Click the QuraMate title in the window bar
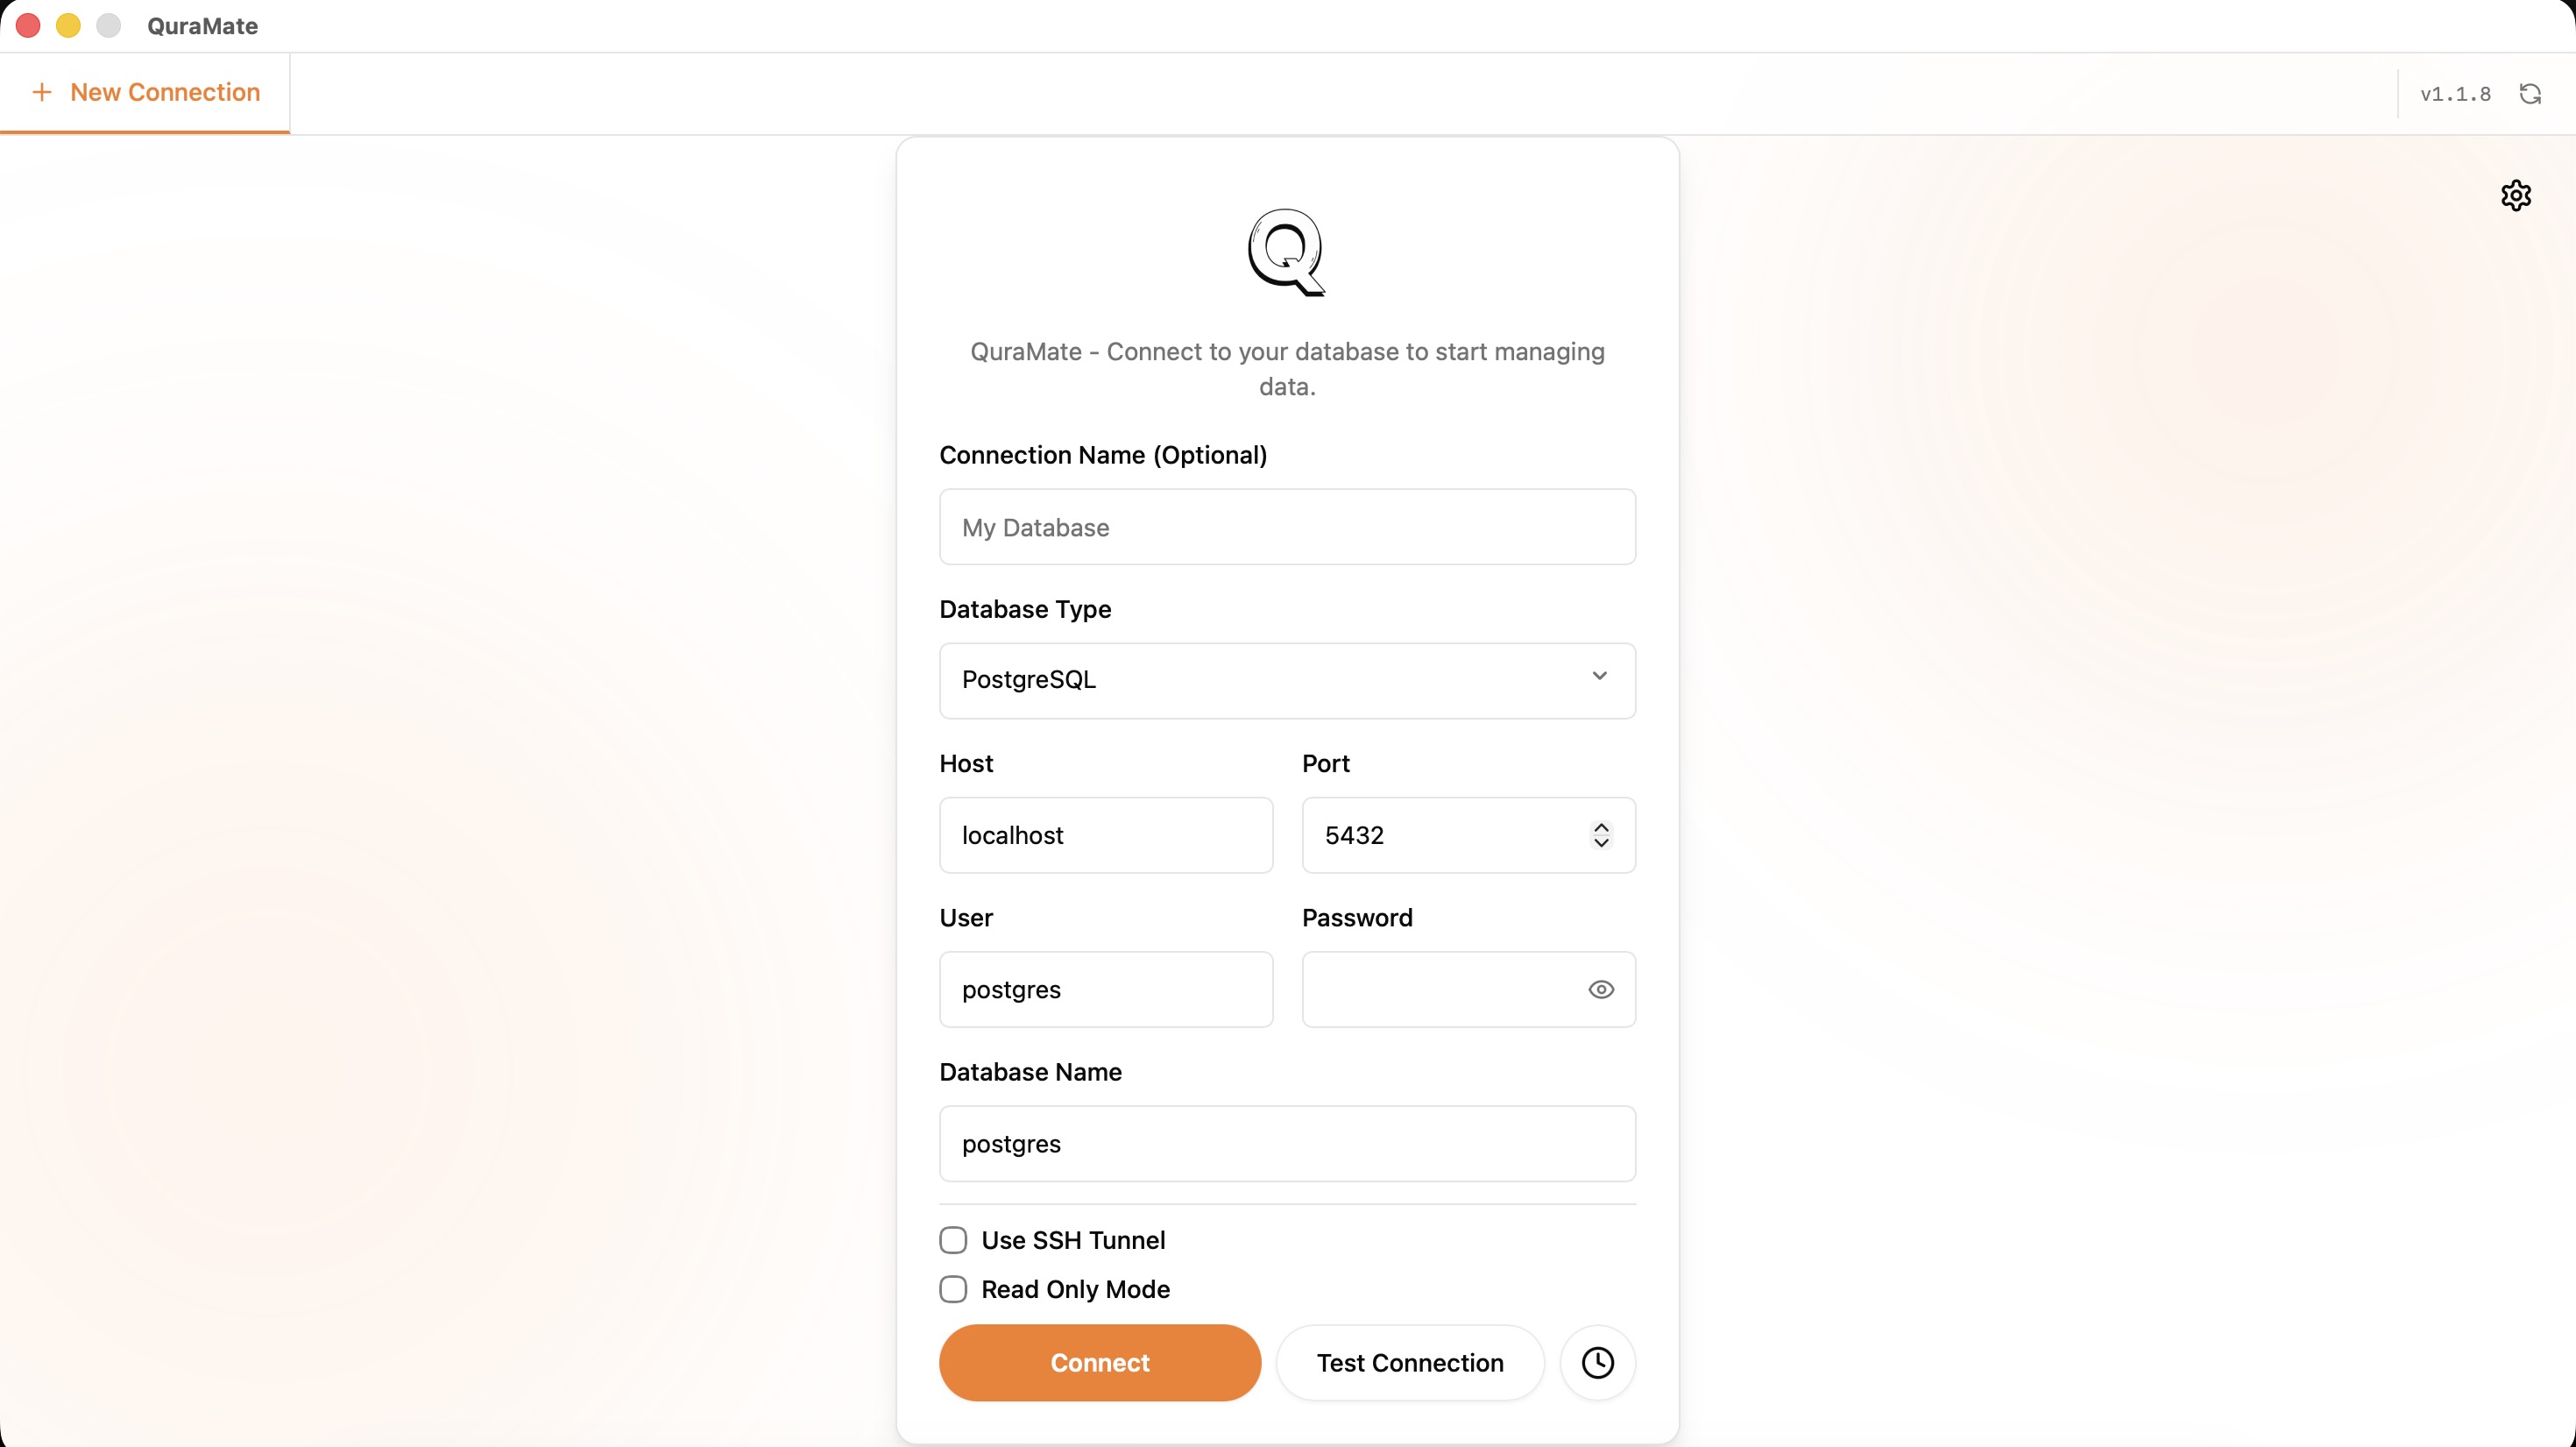The height and width of the screenshot is (1447, 2576). 202,26
